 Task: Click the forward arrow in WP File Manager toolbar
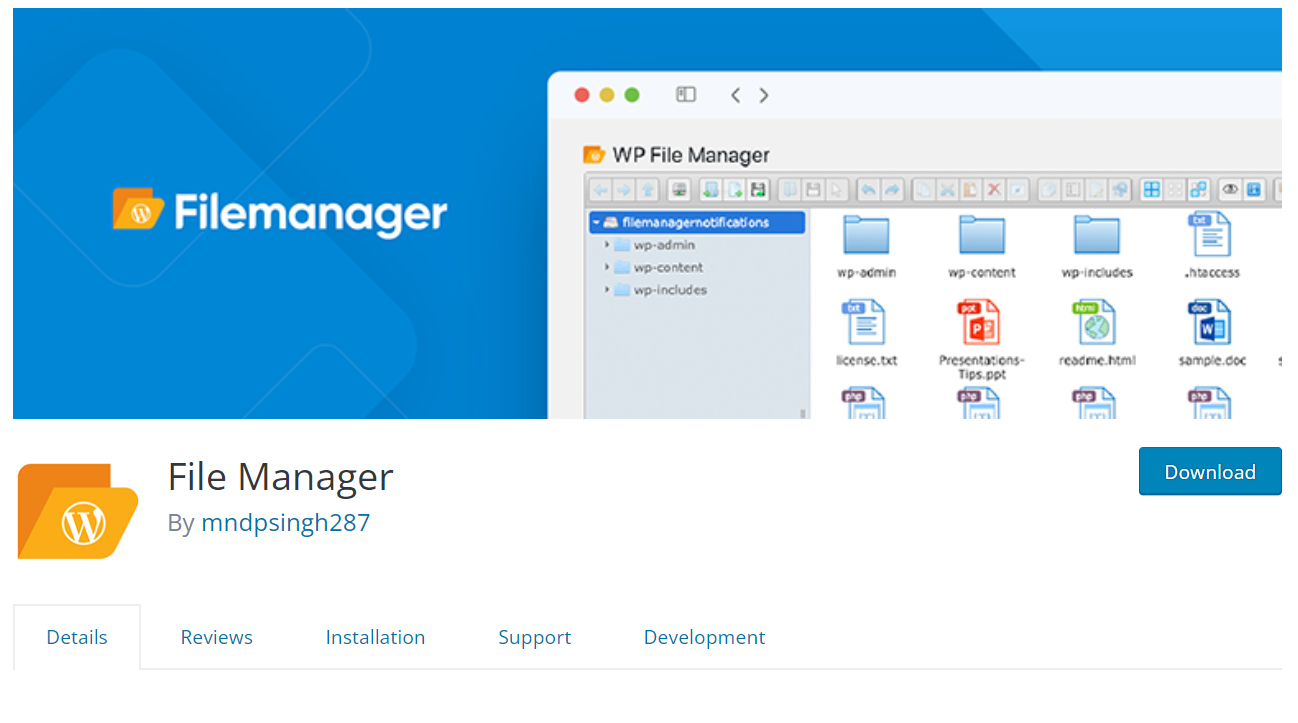(x=624, y=190)
